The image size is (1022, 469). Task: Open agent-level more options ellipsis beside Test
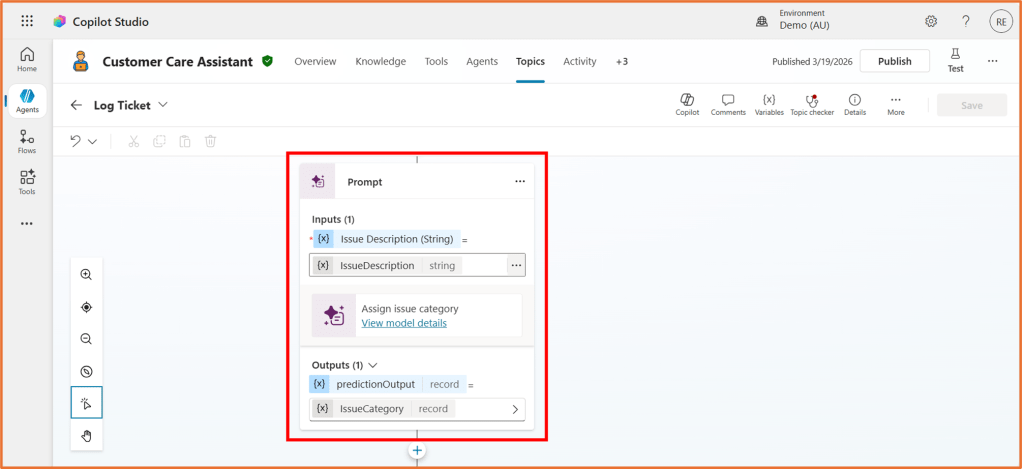click(x=993, y=61)
